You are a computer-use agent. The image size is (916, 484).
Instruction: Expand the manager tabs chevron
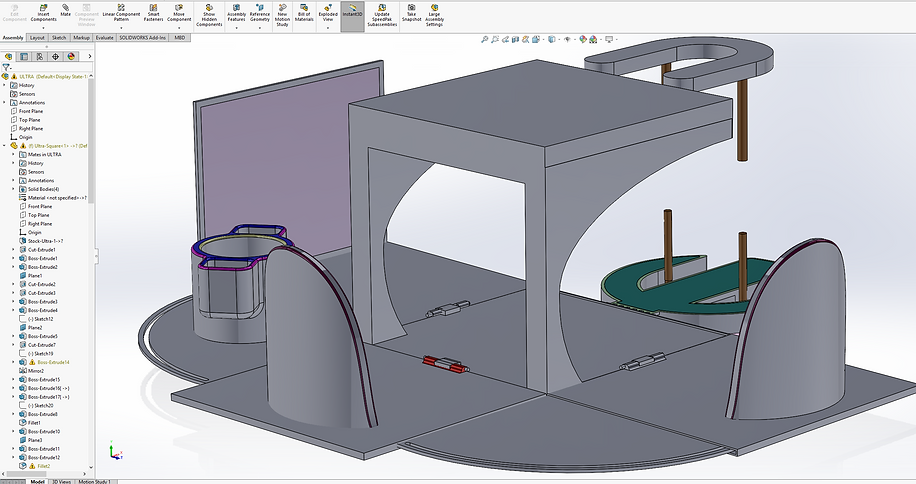pyautogui.click(x=89, y=57)
